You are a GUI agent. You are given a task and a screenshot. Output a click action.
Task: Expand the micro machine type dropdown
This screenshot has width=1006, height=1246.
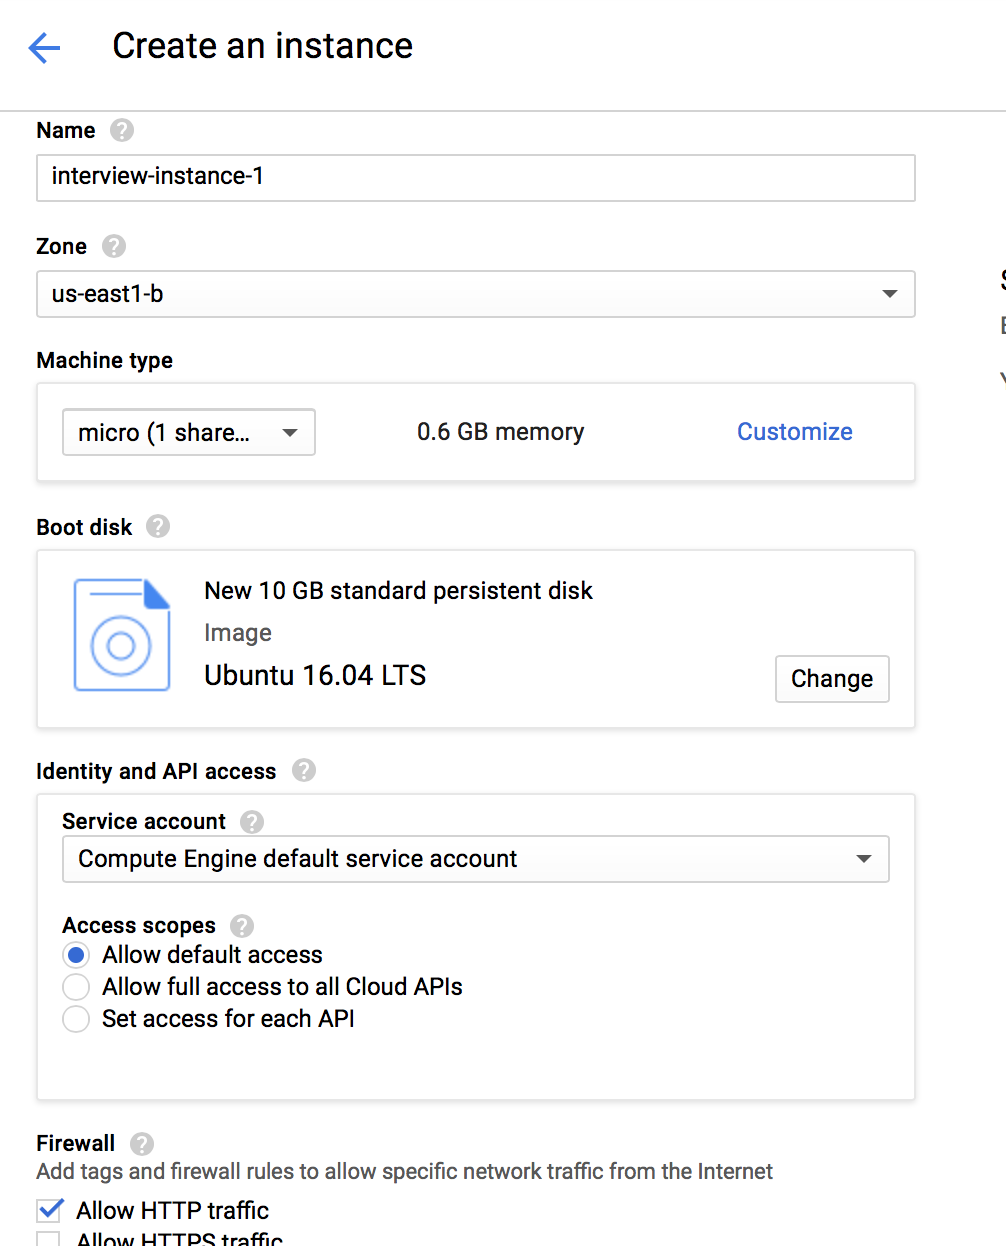point(189,432)
